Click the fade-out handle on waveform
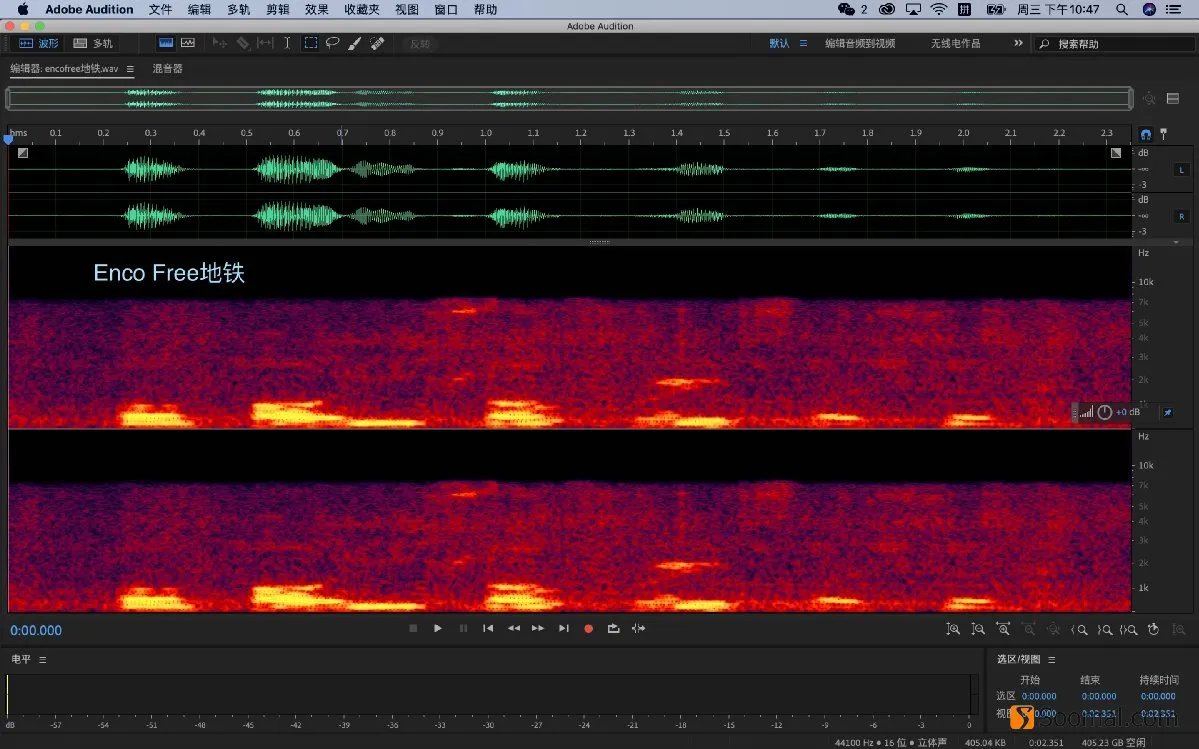Screen dimensions: 1199x749 [x=1116, y=153]
